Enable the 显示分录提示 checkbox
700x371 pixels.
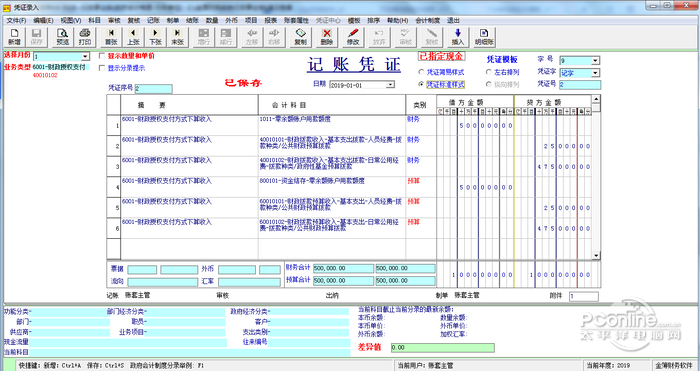[x=102, y=68]
